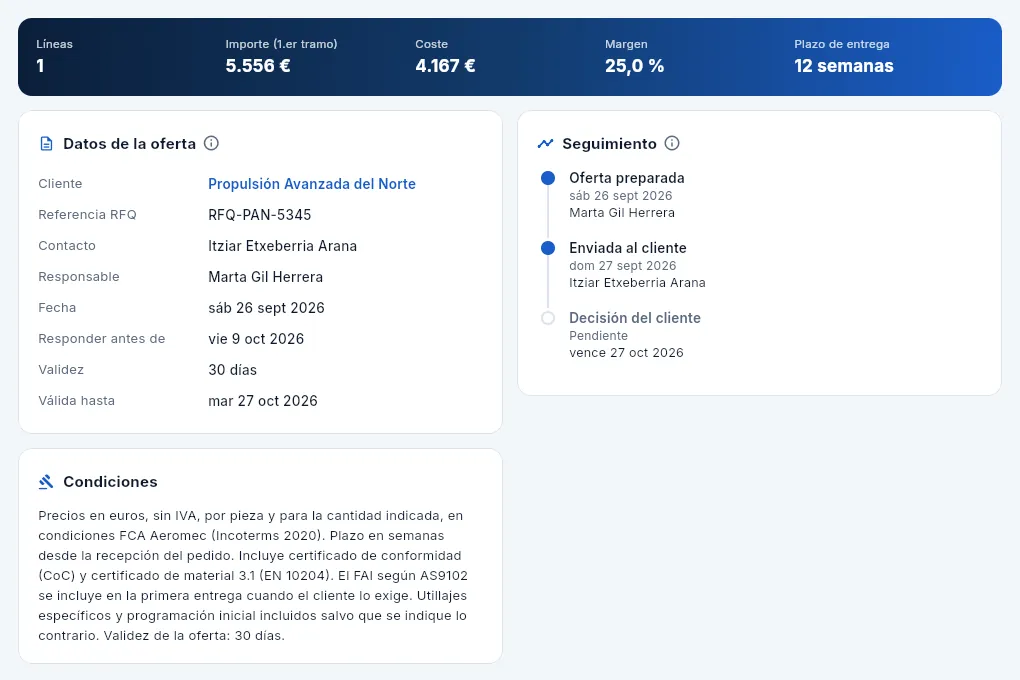Click the vence 27 oct 2026 text
Screen dimensions: 1020x680
pos(626,353)
